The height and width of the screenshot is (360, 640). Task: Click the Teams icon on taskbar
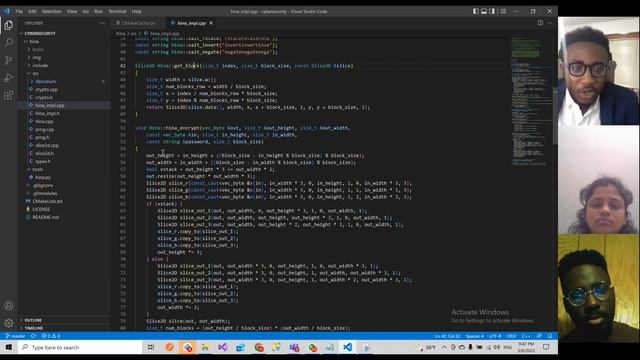(x=294, y=347)
